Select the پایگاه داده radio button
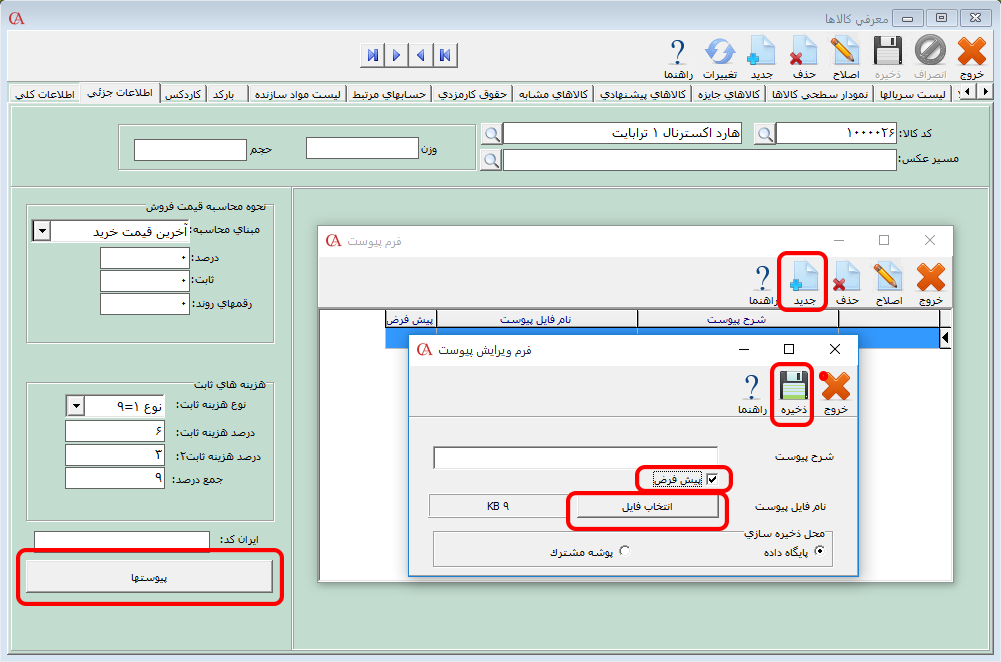The image size is (1001, 662). click(x=820, y=551)
